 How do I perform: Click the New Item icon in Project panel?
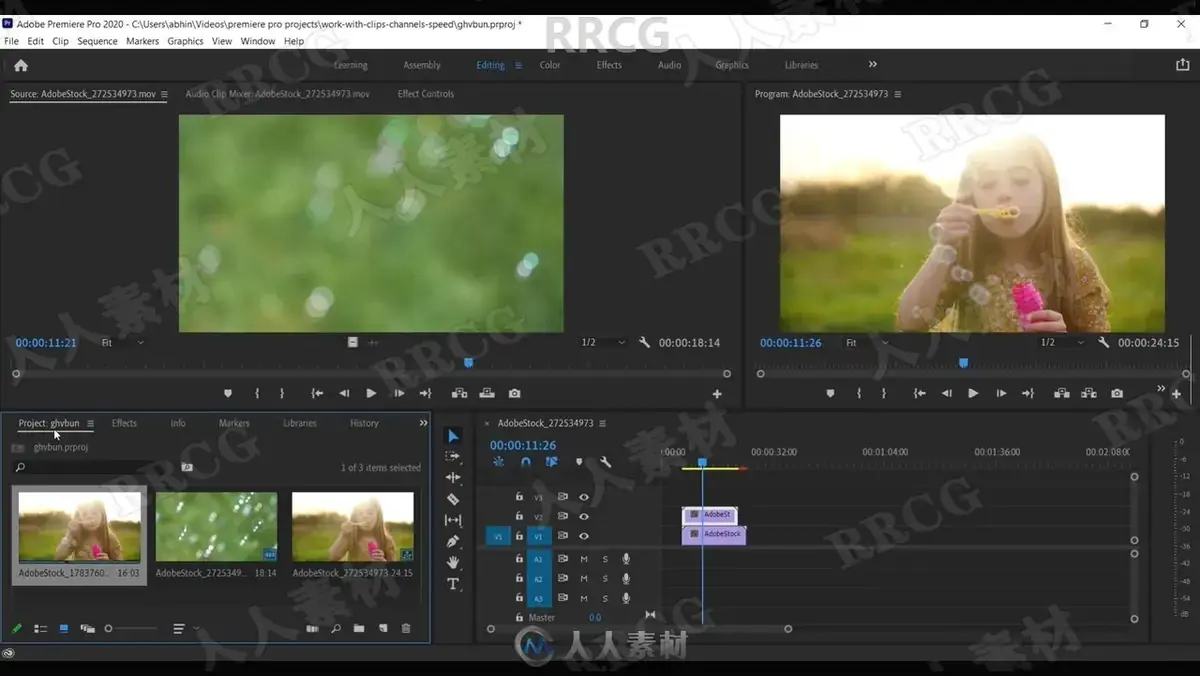point(383,629)
